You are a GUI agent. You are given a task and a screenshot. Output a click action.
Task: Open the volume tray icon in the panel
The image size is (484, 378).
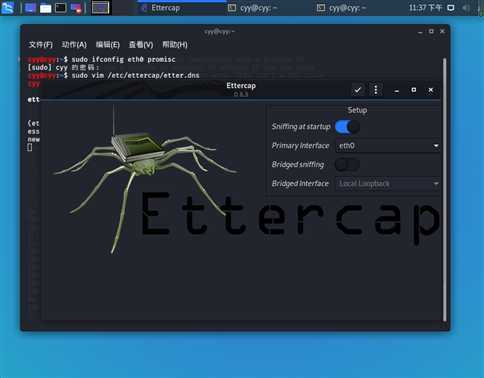click(466, 8)
